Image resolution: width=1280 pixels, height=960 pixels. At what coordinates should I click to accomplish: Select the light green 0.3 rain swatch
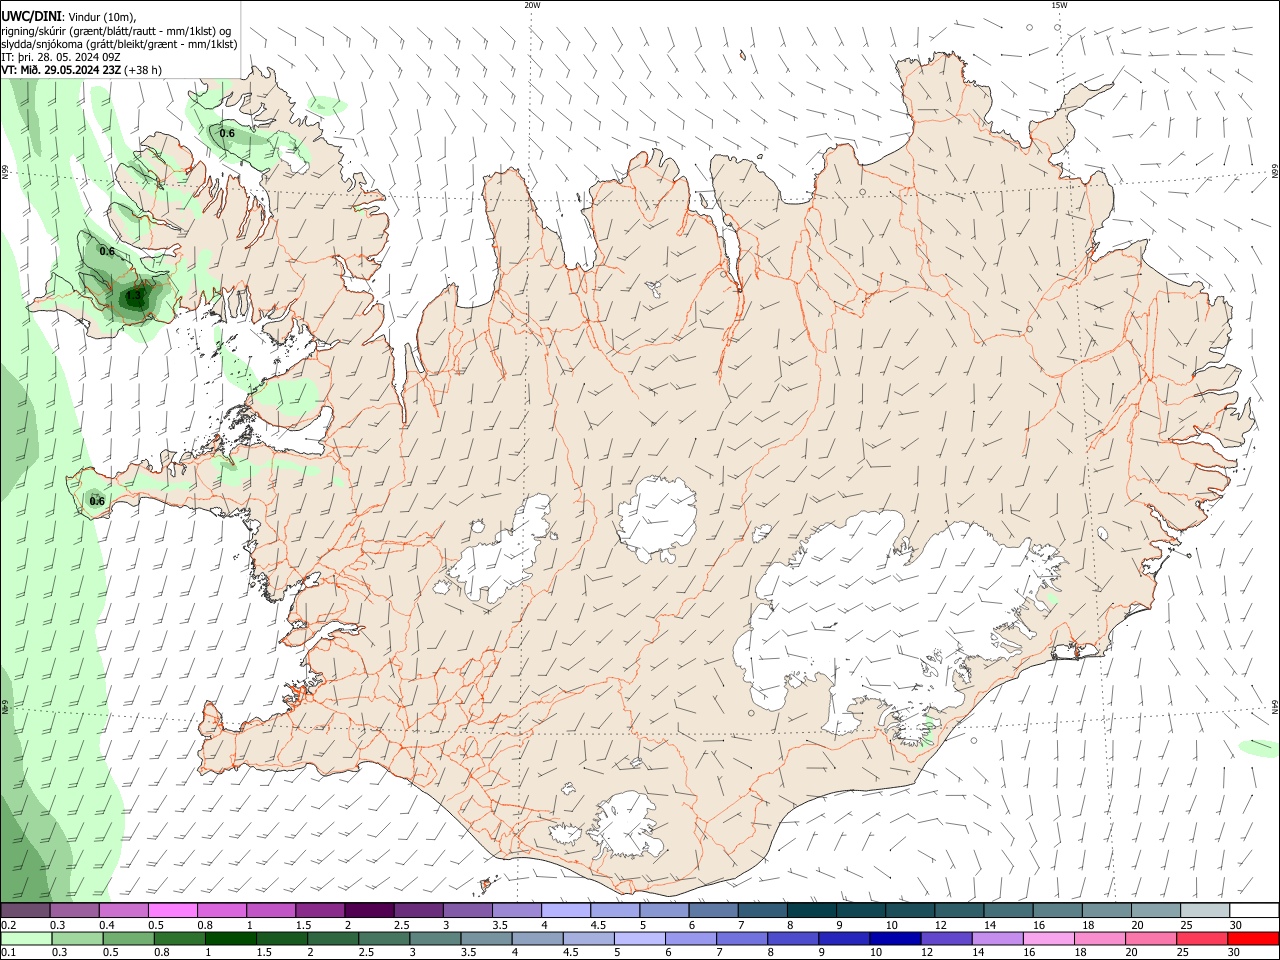(77, 939)
